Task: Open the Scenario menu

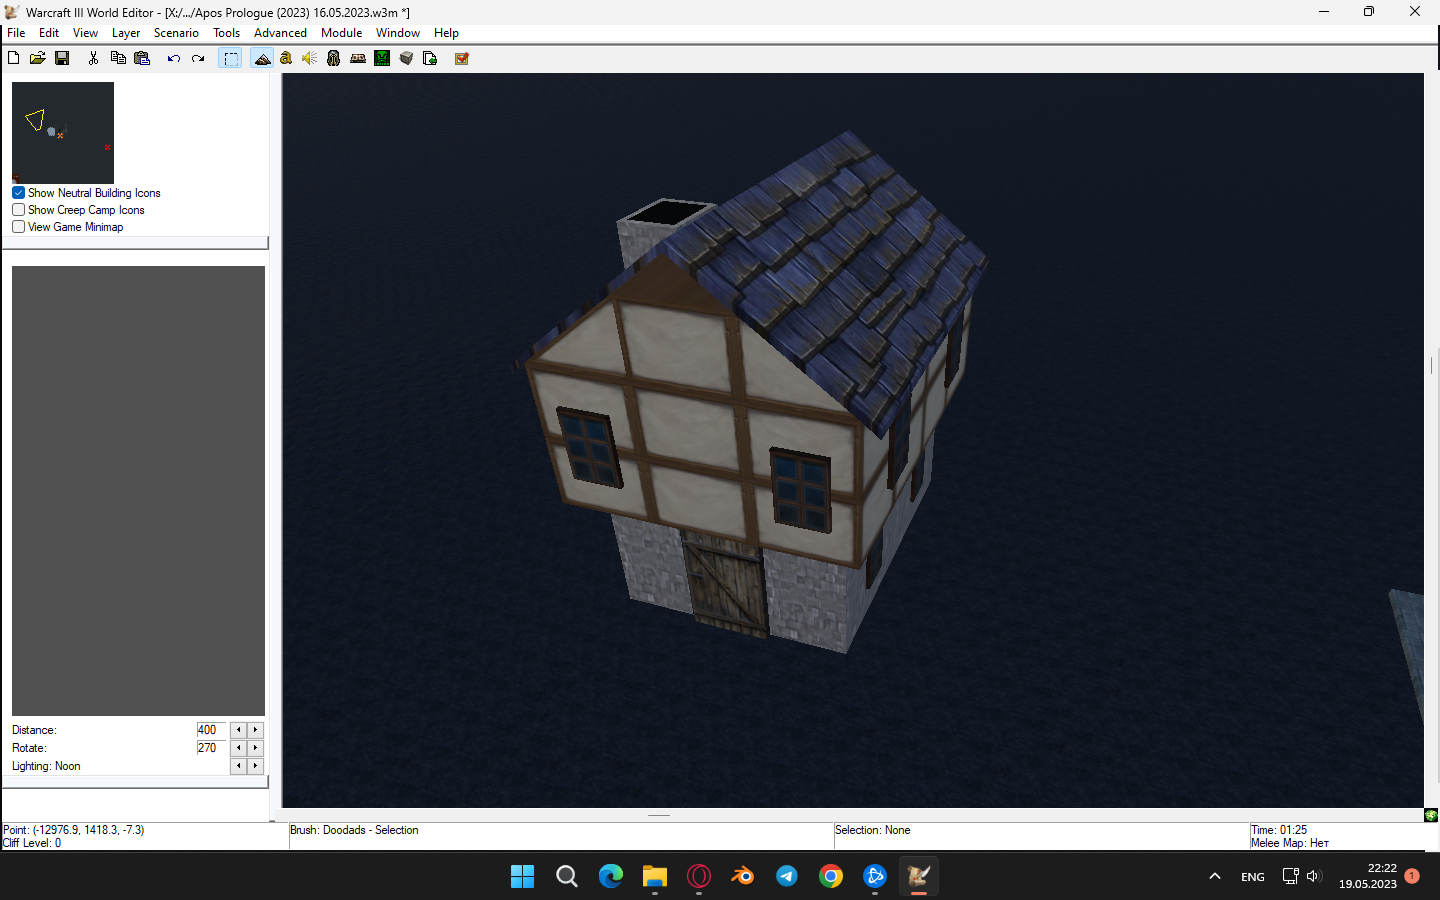Action: [x=176, y=33]
